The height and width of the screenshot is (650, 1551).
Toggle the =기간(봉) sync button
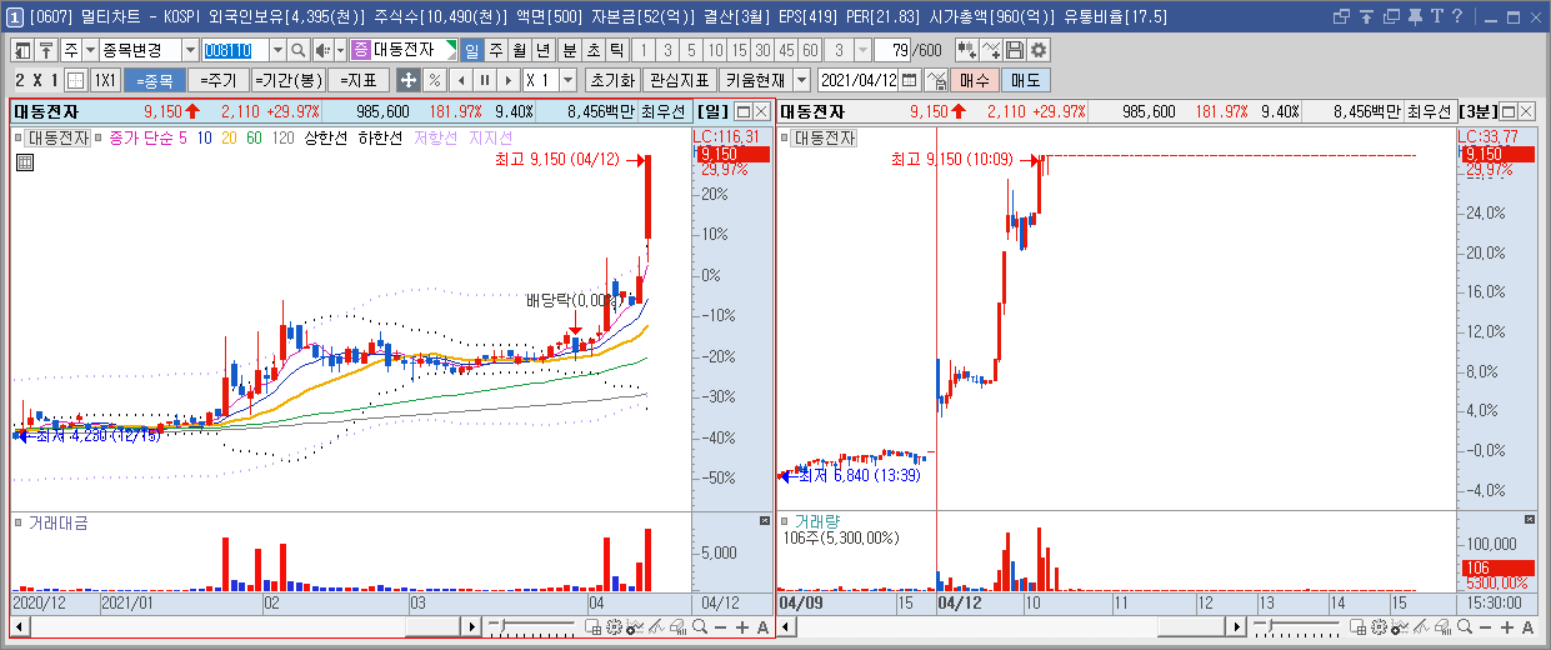tap(288, 80)
